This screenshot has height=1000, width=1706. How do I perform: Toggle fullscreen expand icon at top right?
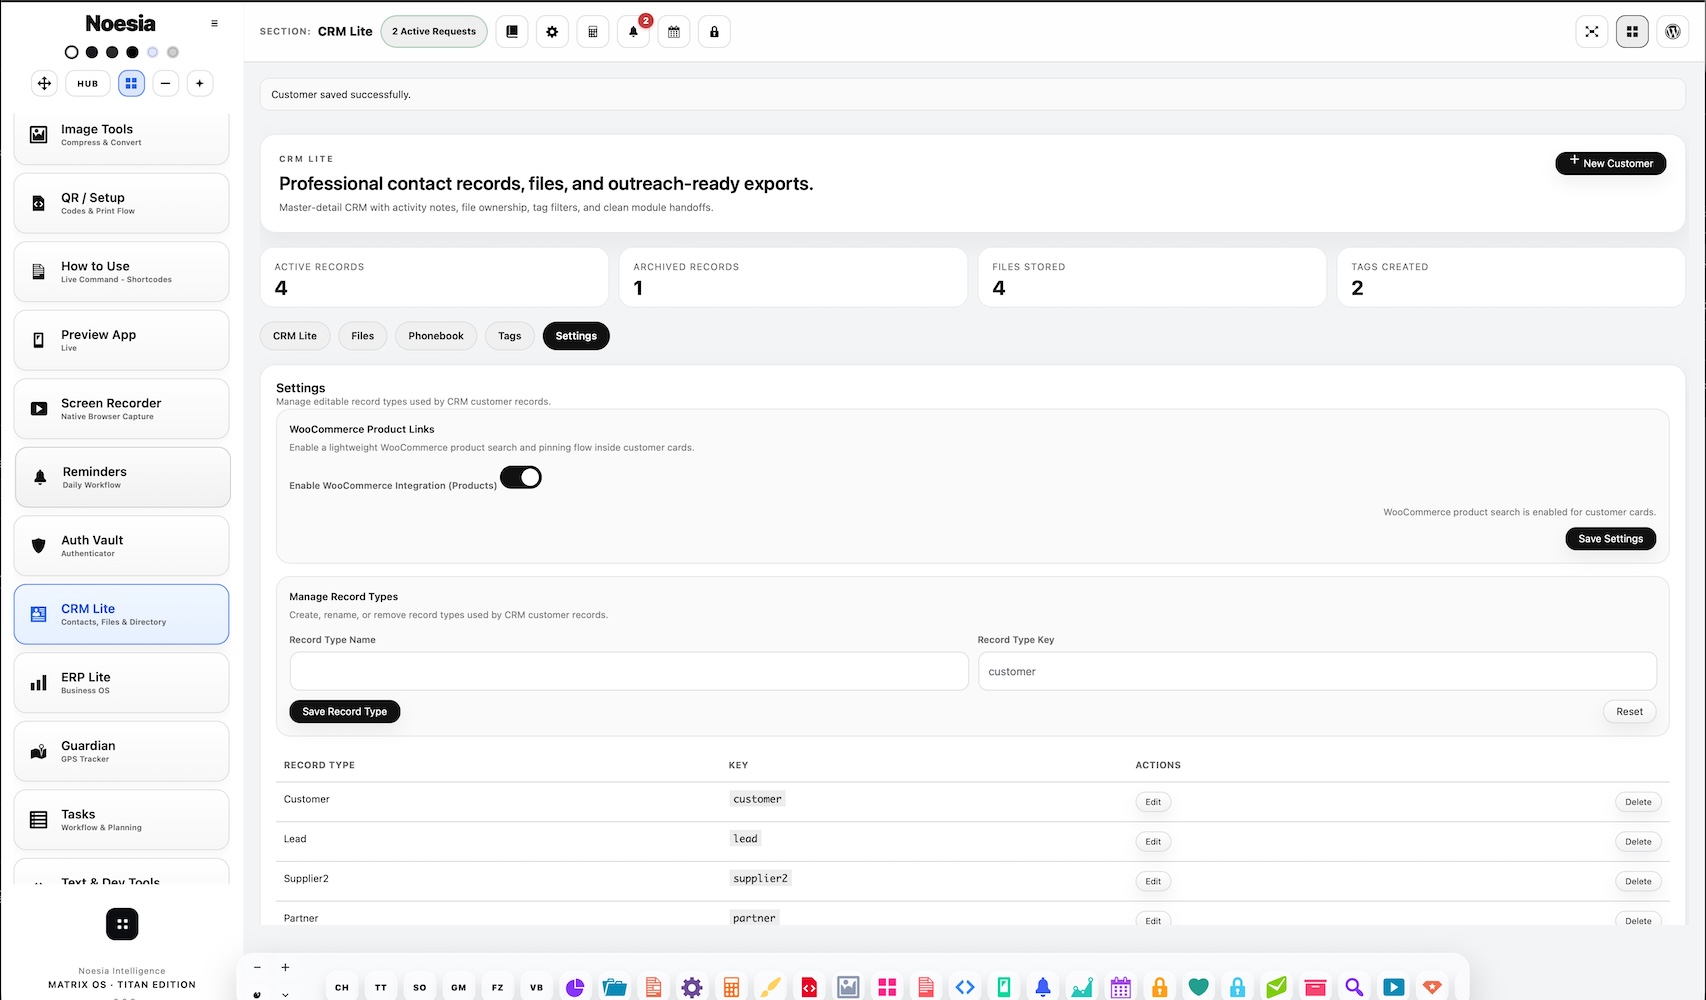pos(1592,32)
